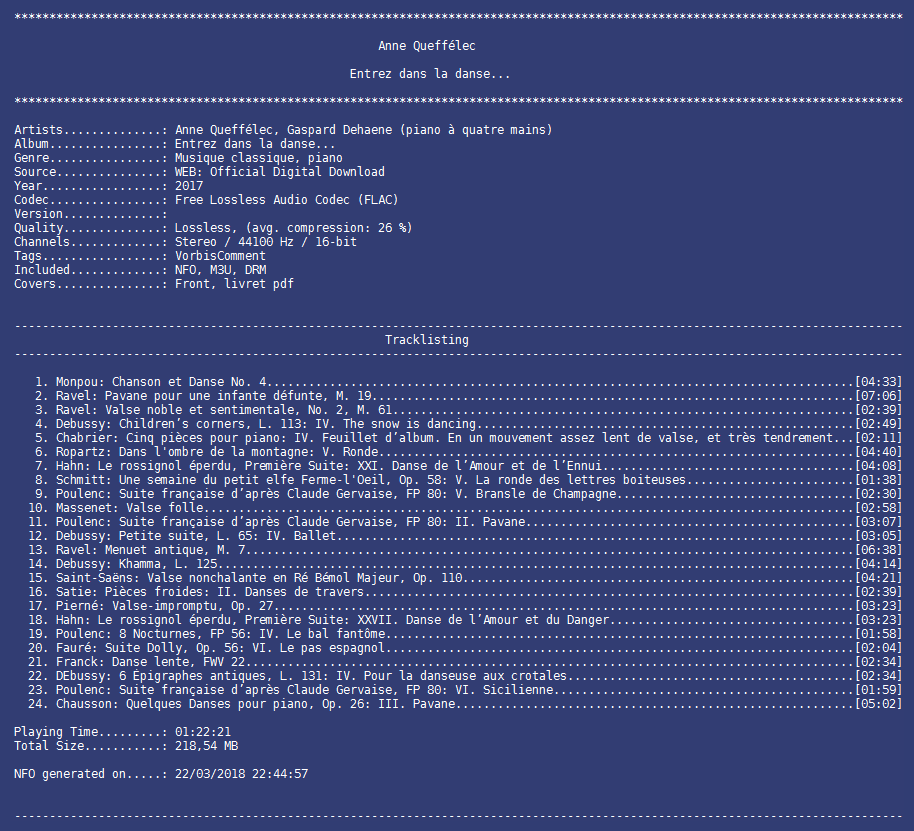914x831 pixels.
Task: Select track 9 Poulenc Bransle de Champagne
Action: pyautogui.click(x=468, y=494)
